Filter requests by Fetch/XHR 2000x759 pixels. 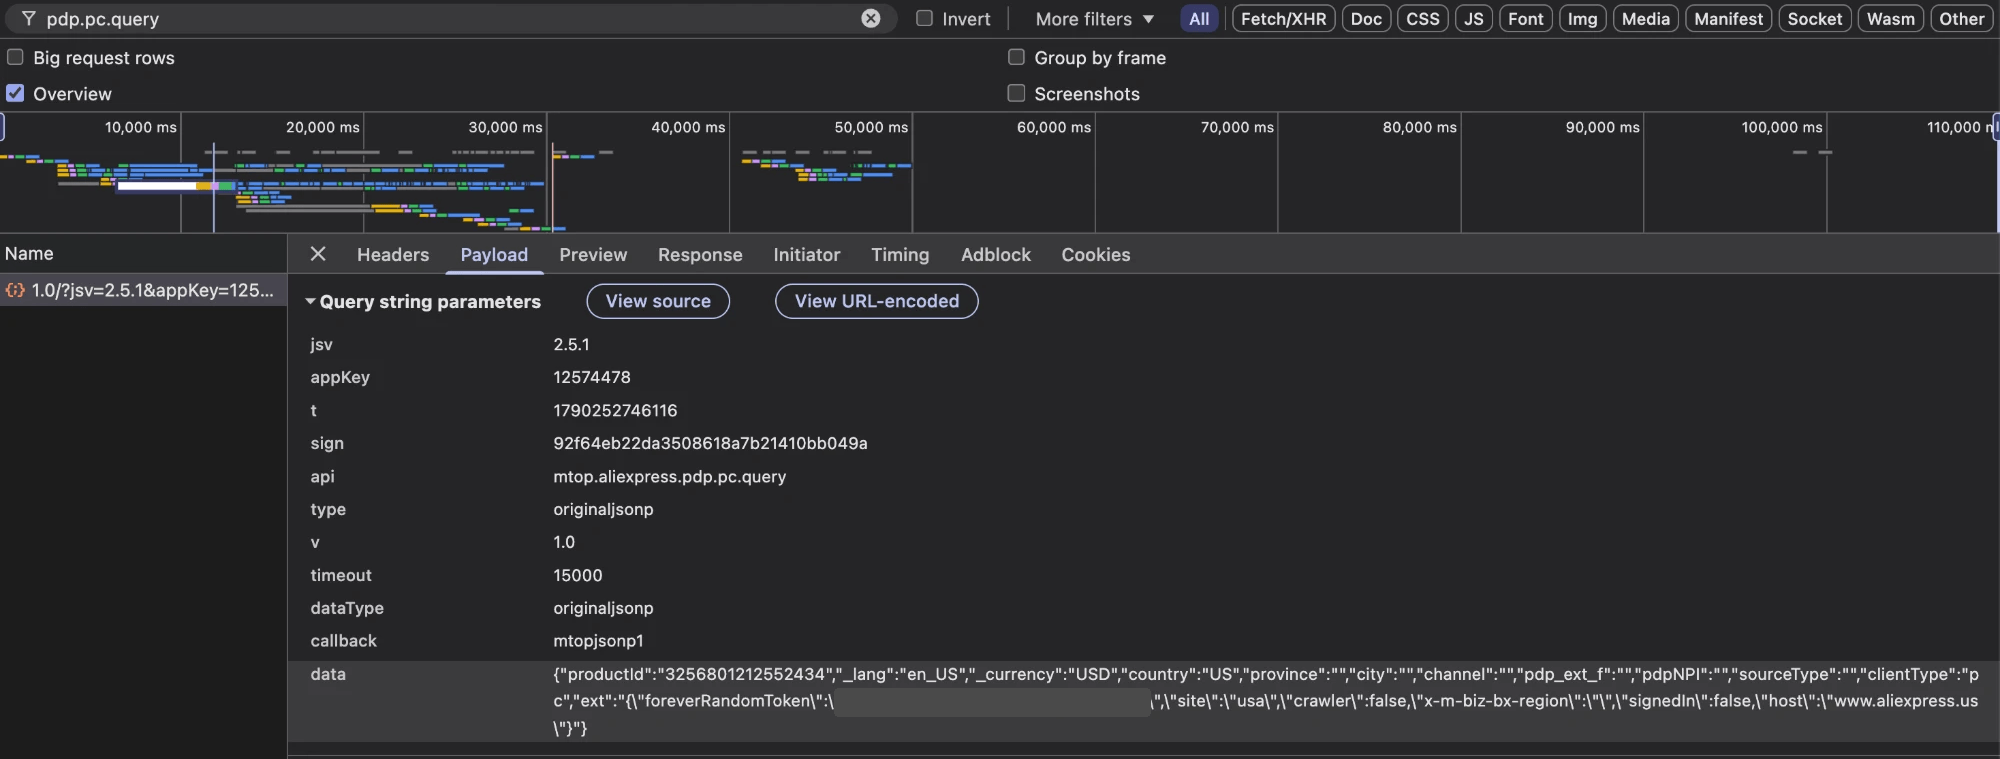pyautogui.click(x=1284, y=19)
